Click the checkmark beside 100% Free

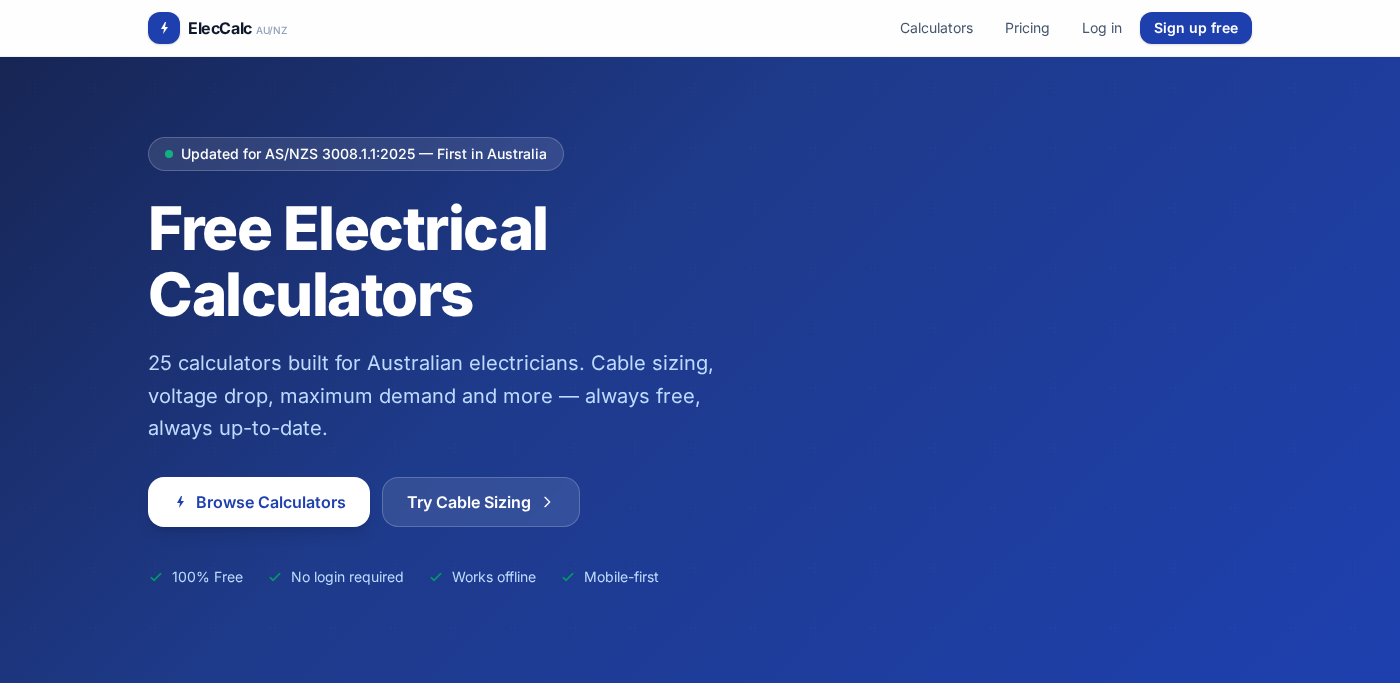coord(156,577)
